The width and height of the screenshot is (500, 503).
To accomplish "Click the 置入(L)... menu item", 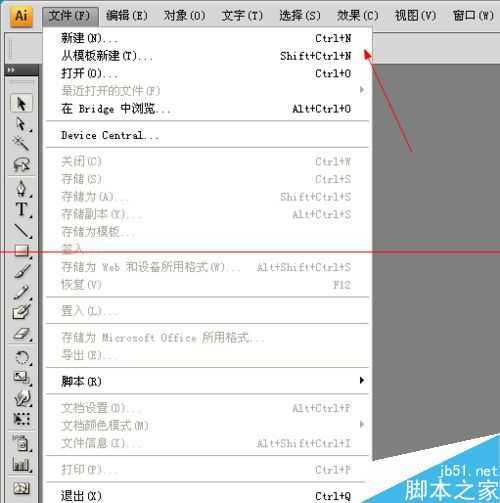I will (x=207, y=311).
